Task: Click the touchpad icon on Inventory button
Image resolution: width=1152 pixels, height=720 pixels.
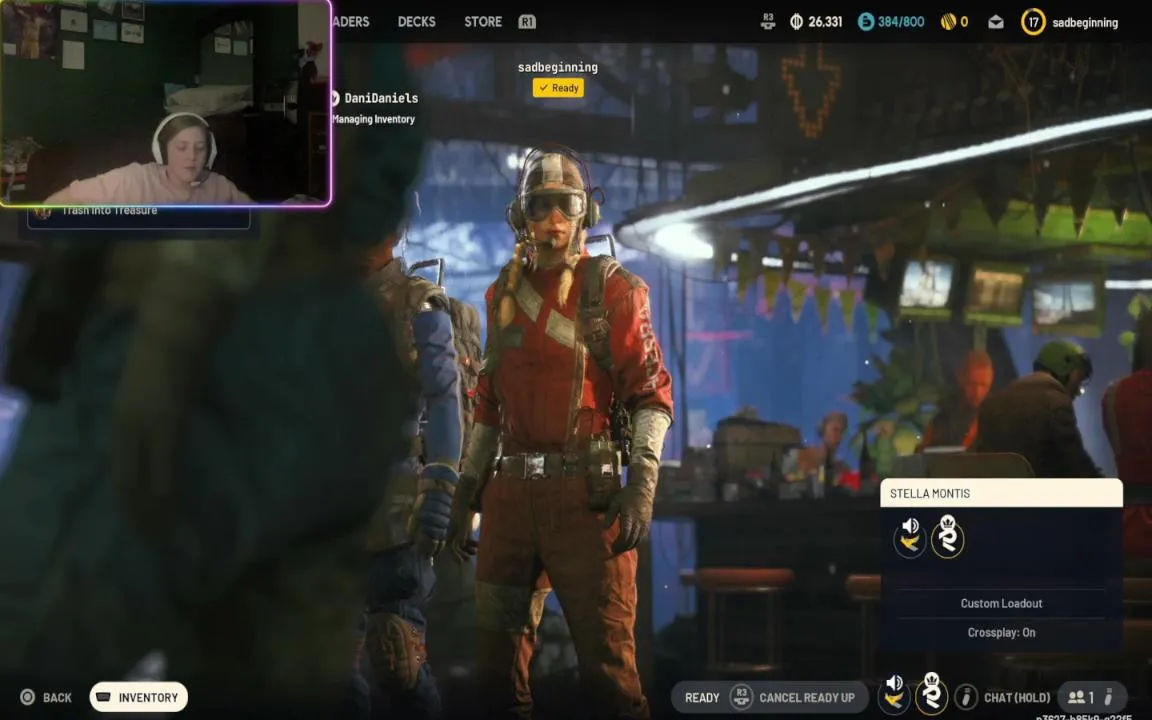Action: point(104,697)
